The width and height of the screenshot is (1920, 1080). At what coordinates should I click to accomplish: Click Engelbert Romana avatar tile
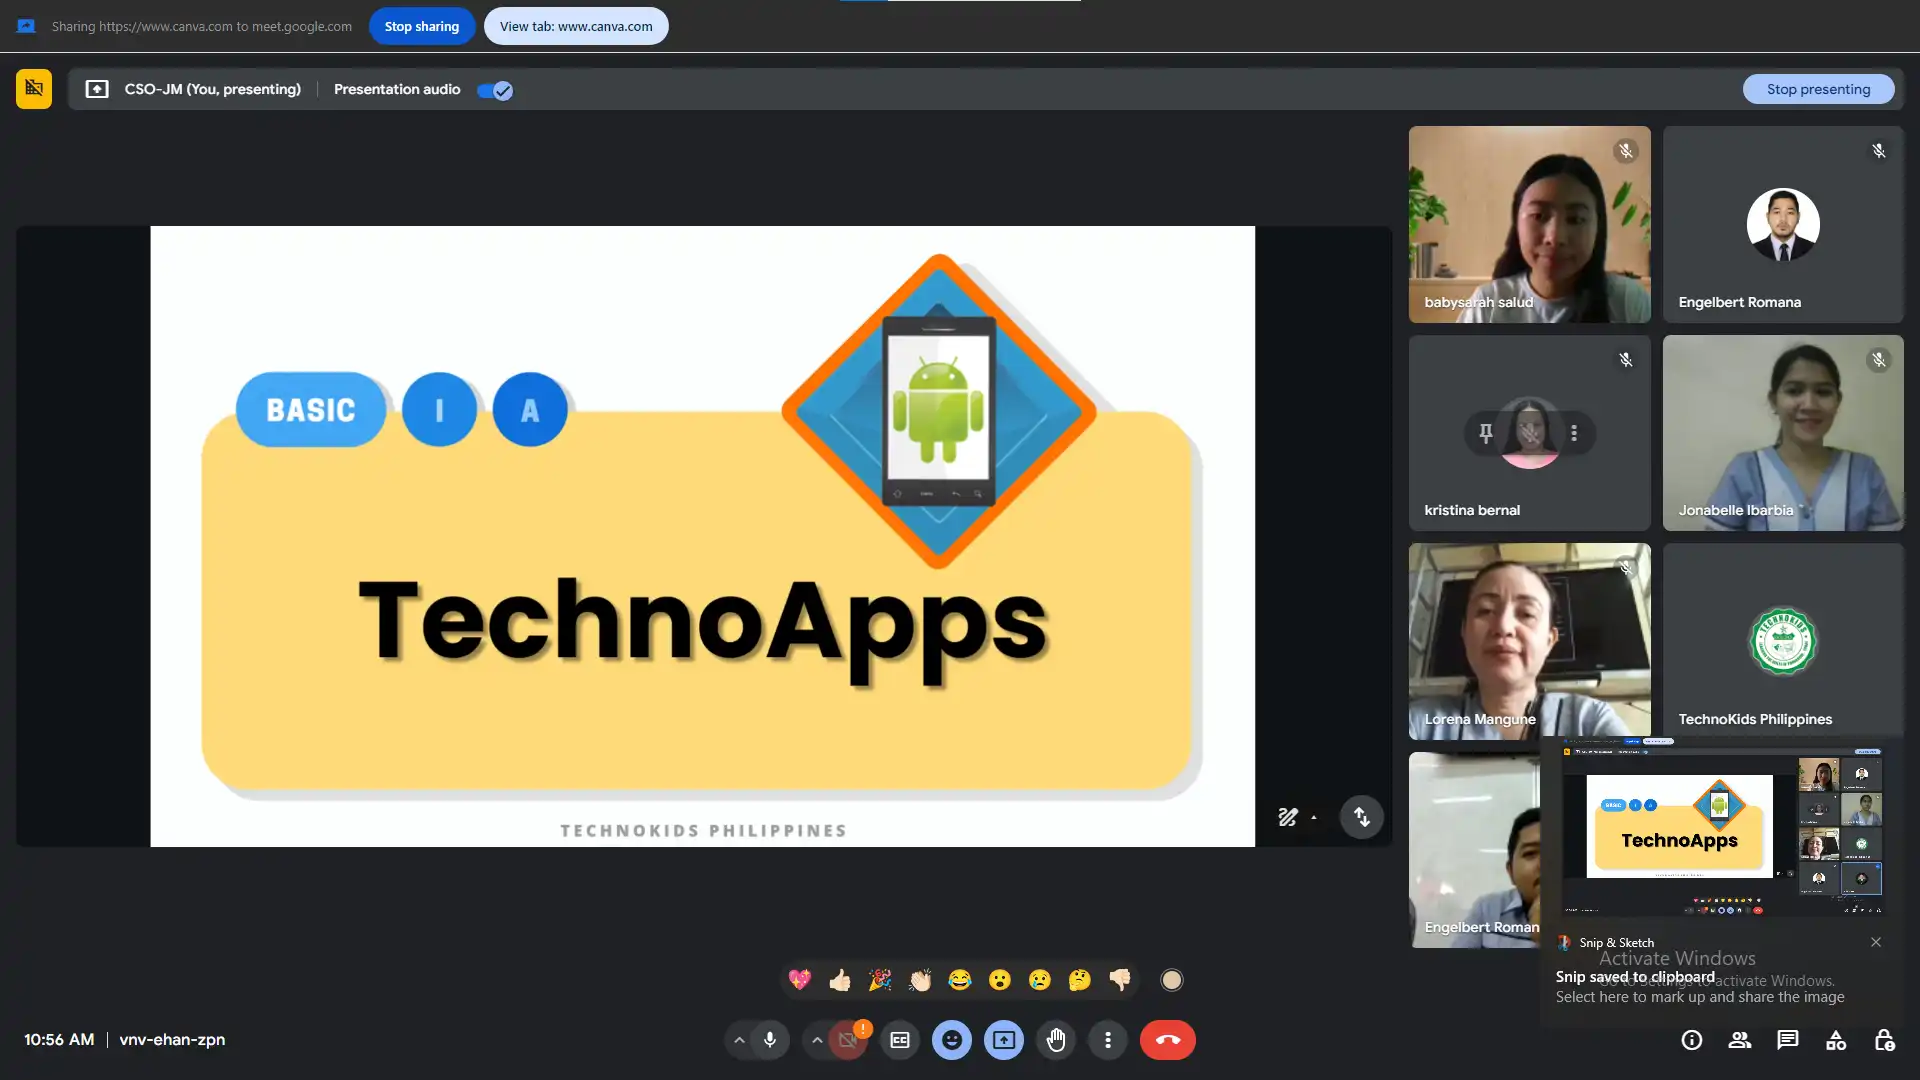point(1783,224)
